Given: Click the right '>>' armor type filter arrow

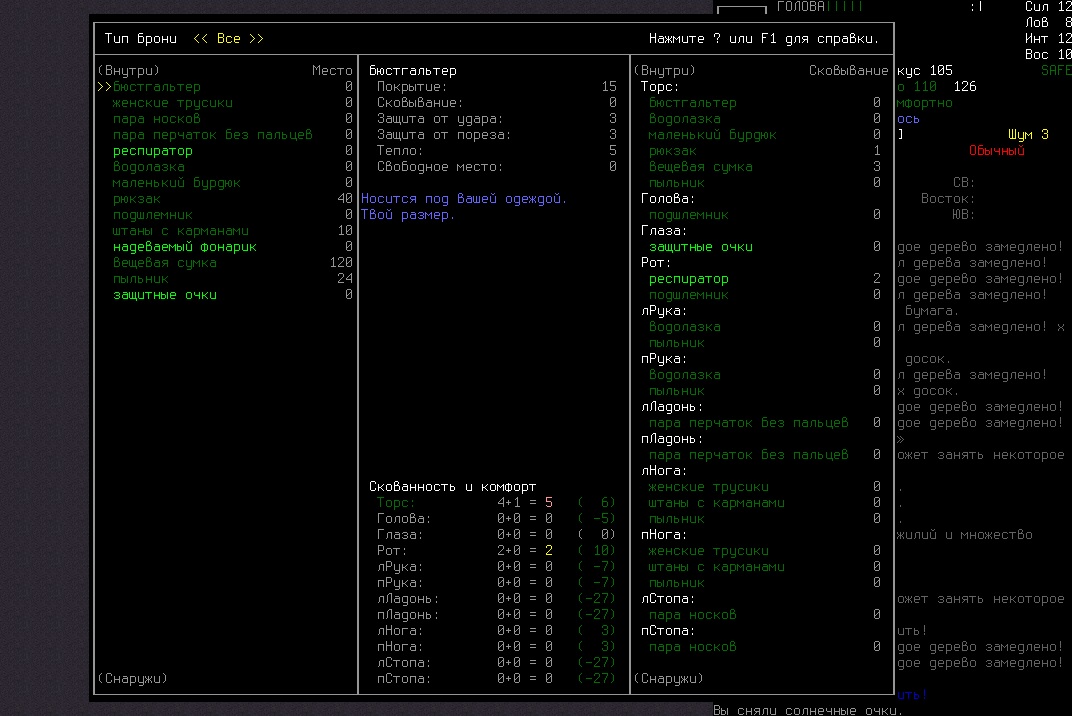Looking at the screenshot, I should tap(256, 38).
